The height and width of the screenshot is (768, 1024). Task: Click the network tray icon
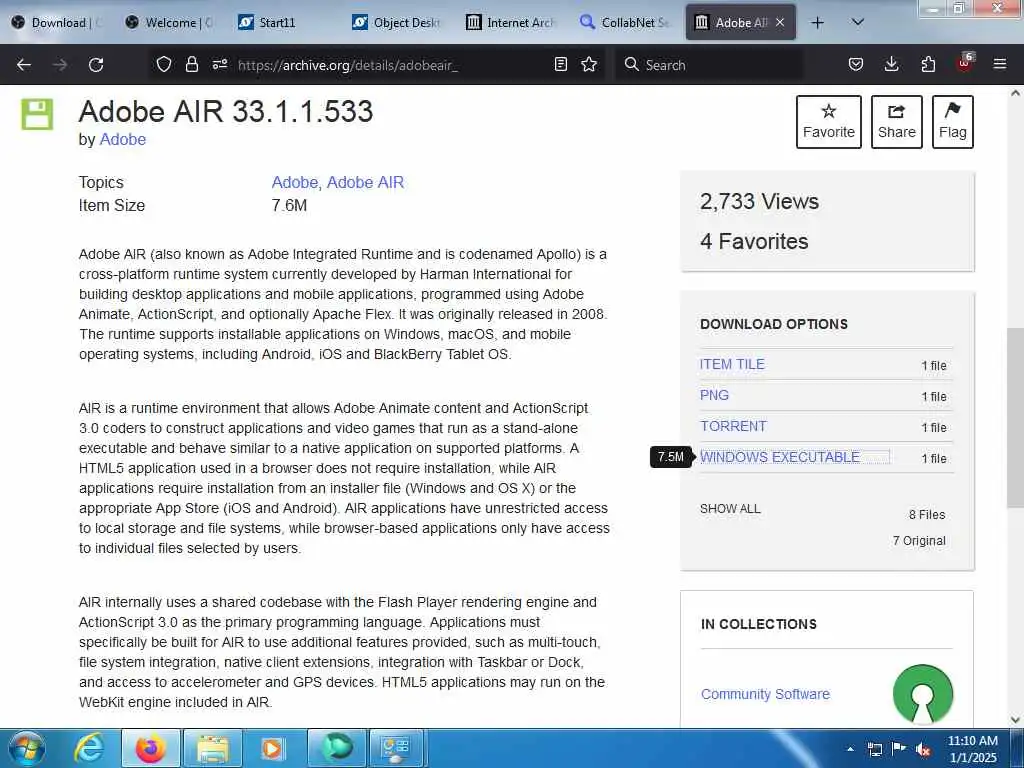[874, 749]
